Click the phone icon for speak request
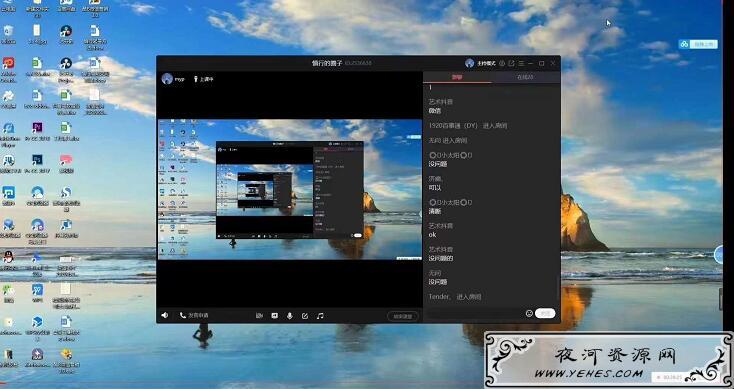The width and height of the screenshot is (734, 389). click(x=183, y=316)
